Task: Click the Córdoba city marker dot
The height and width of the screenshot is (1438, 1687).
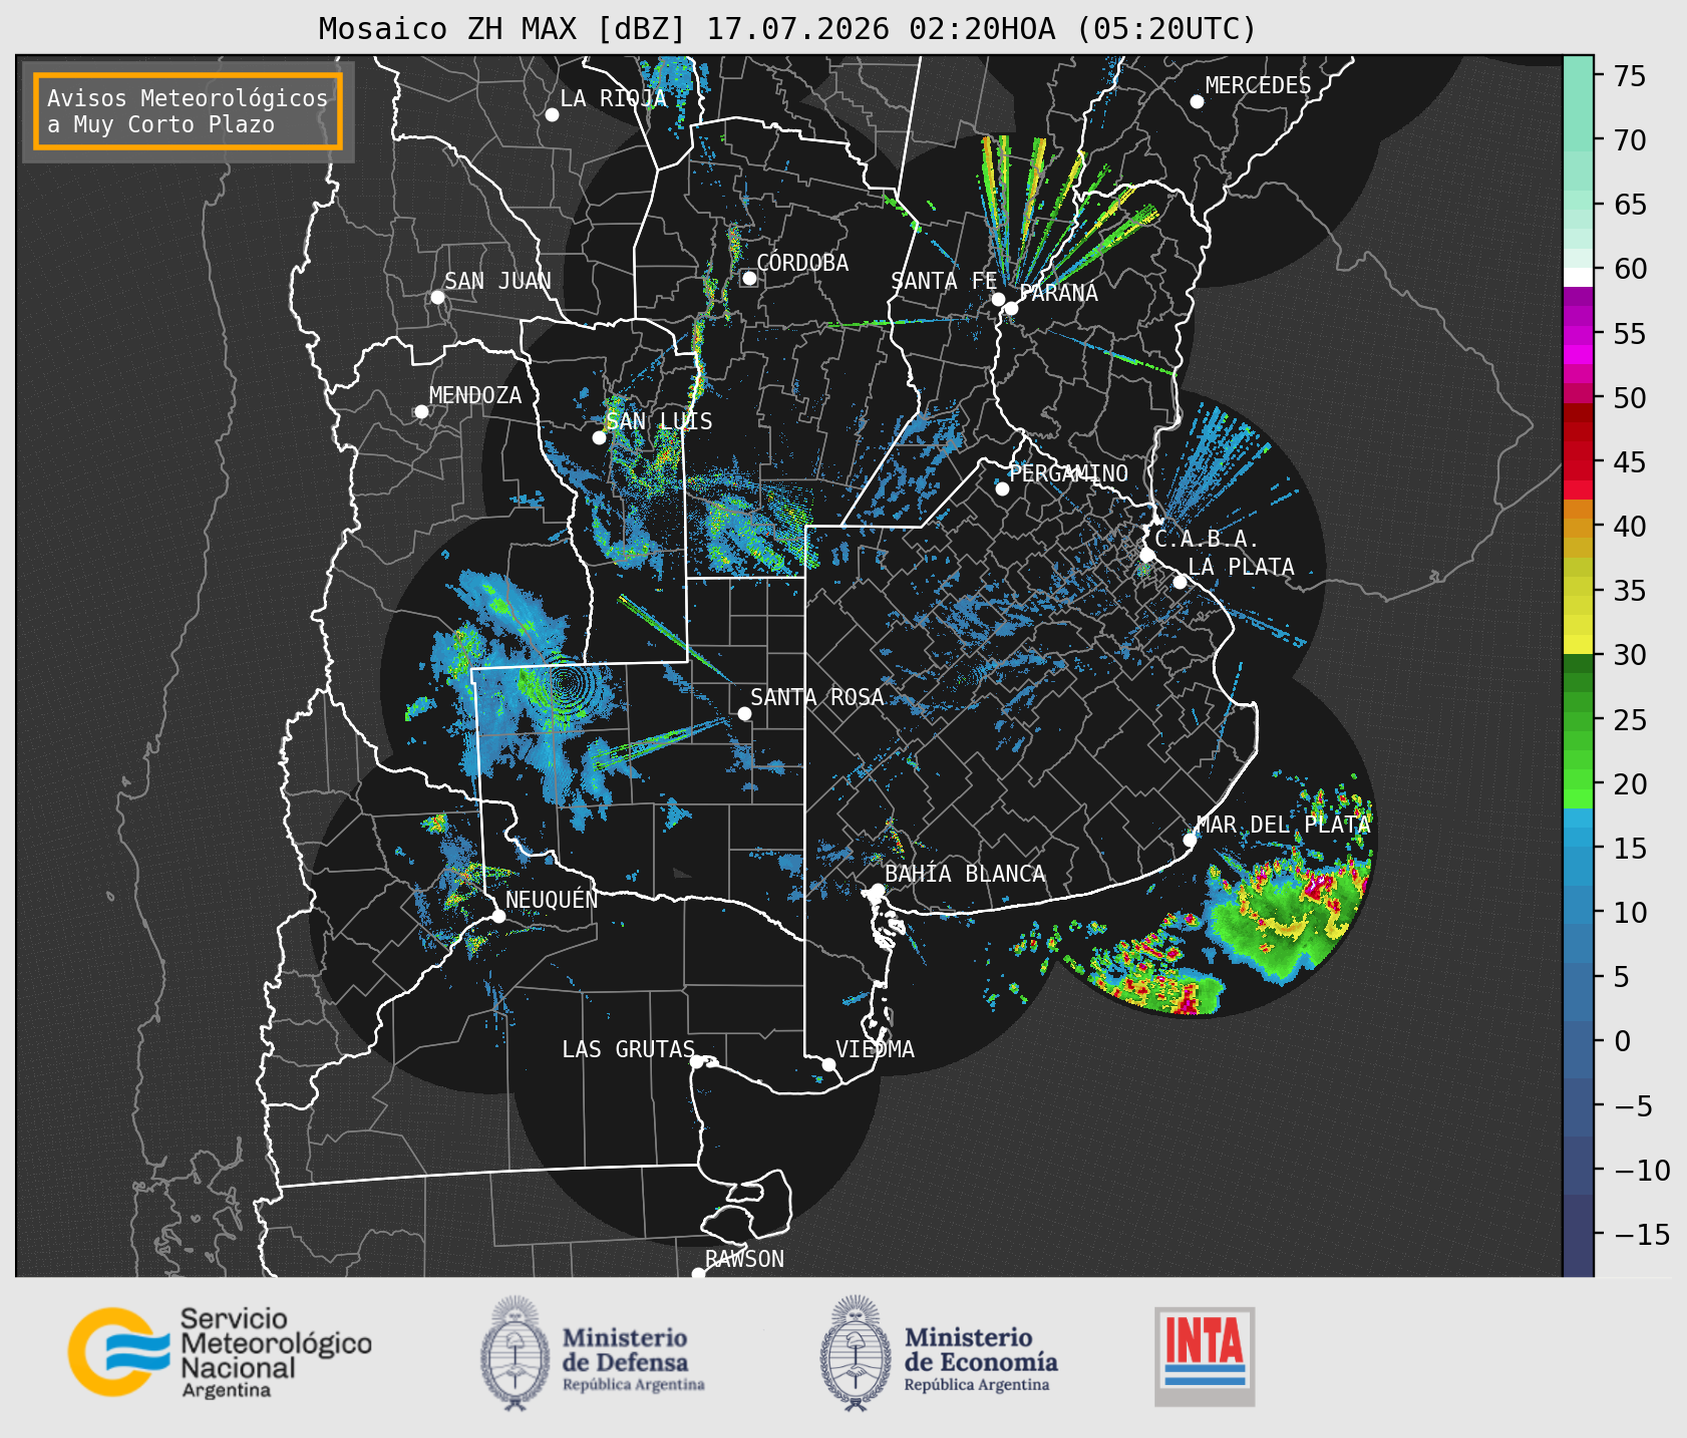Action: click(749, 278)
